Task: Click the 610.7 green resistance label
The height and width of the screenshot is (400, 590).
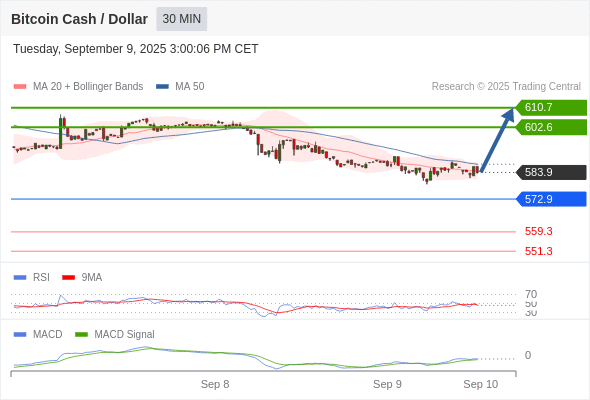Action: point(551,108)
